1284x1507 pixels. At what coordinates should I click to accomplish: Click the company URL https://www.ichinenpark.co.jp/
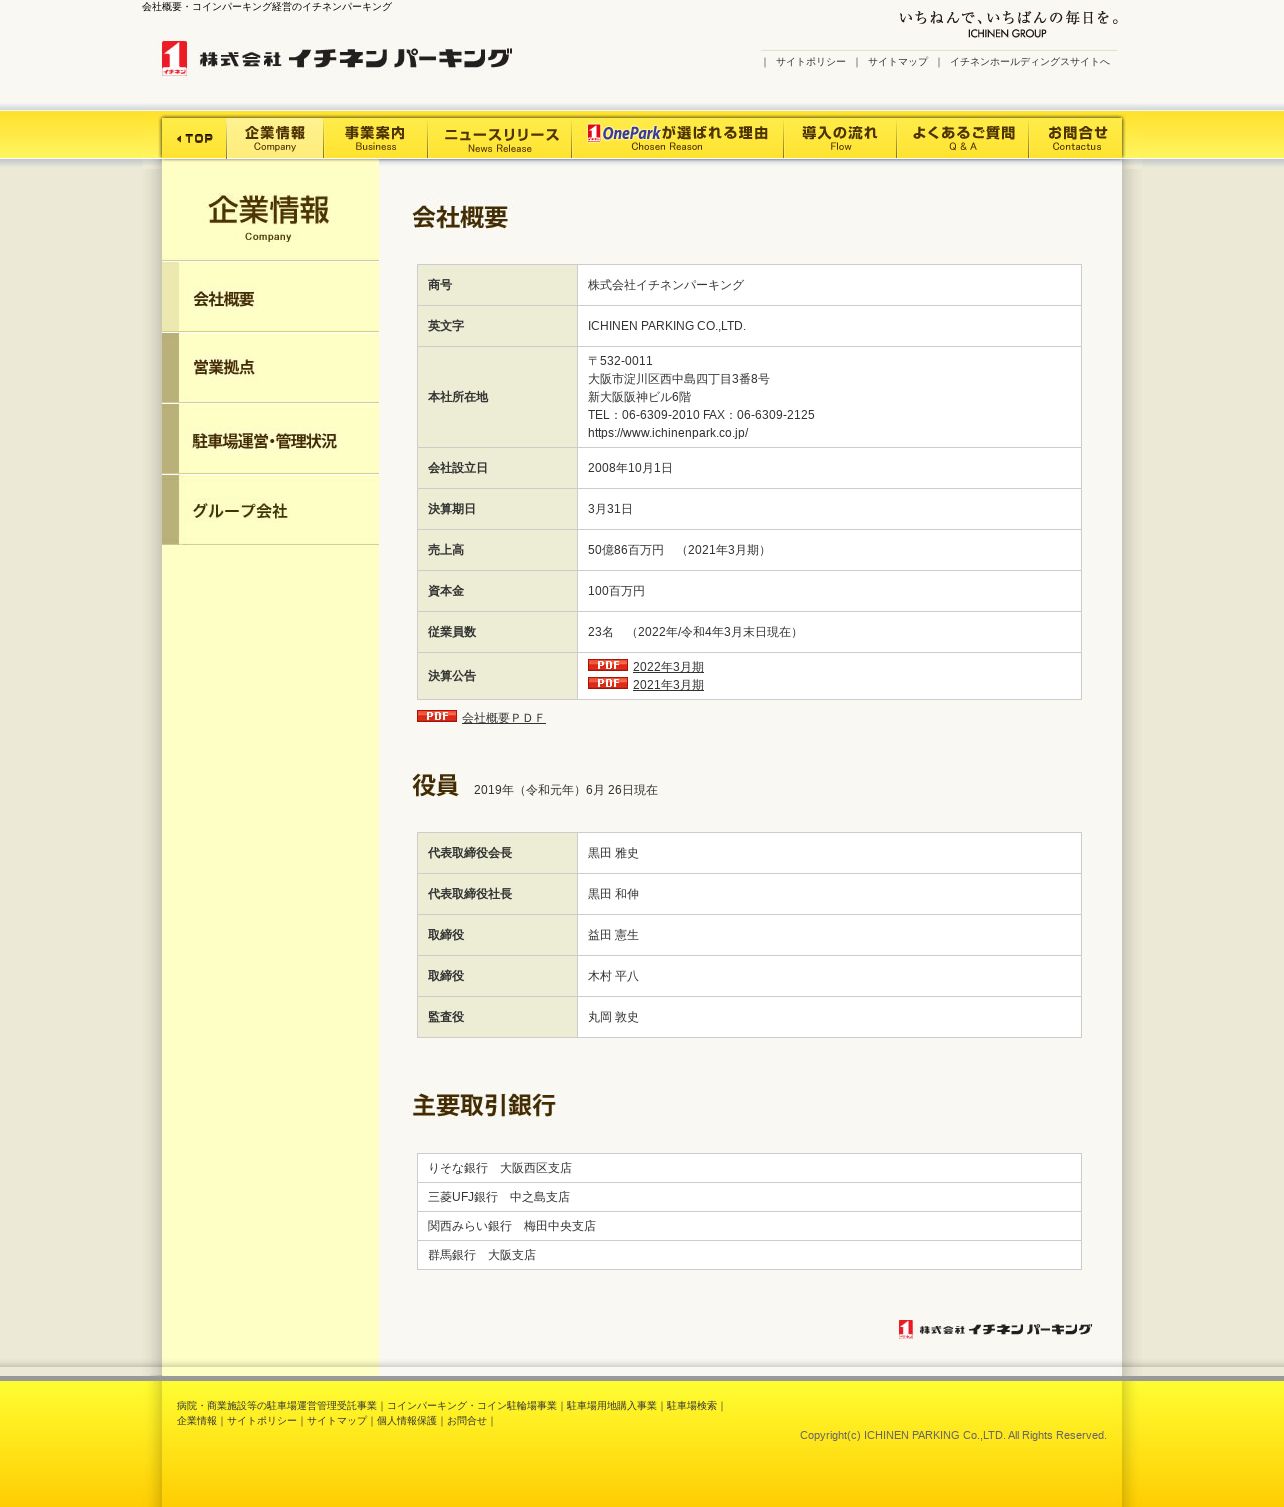click(x=668, y=433)
